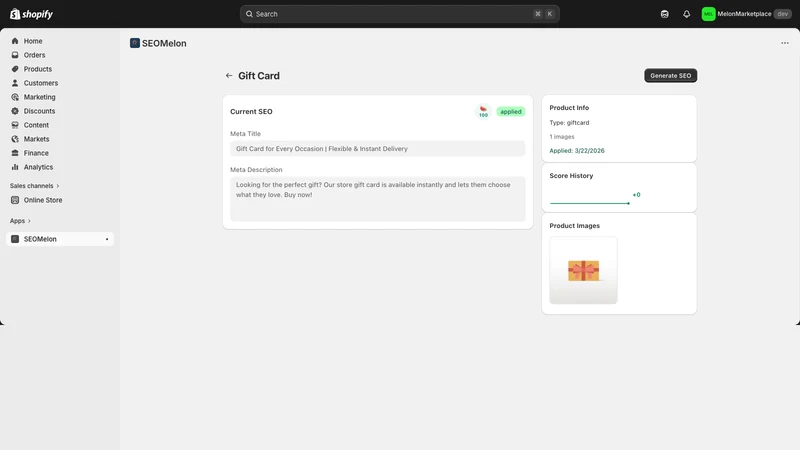The image size is (800, 450).
Task: Open the Sidekick assistant icon
Action: (664, 14)
